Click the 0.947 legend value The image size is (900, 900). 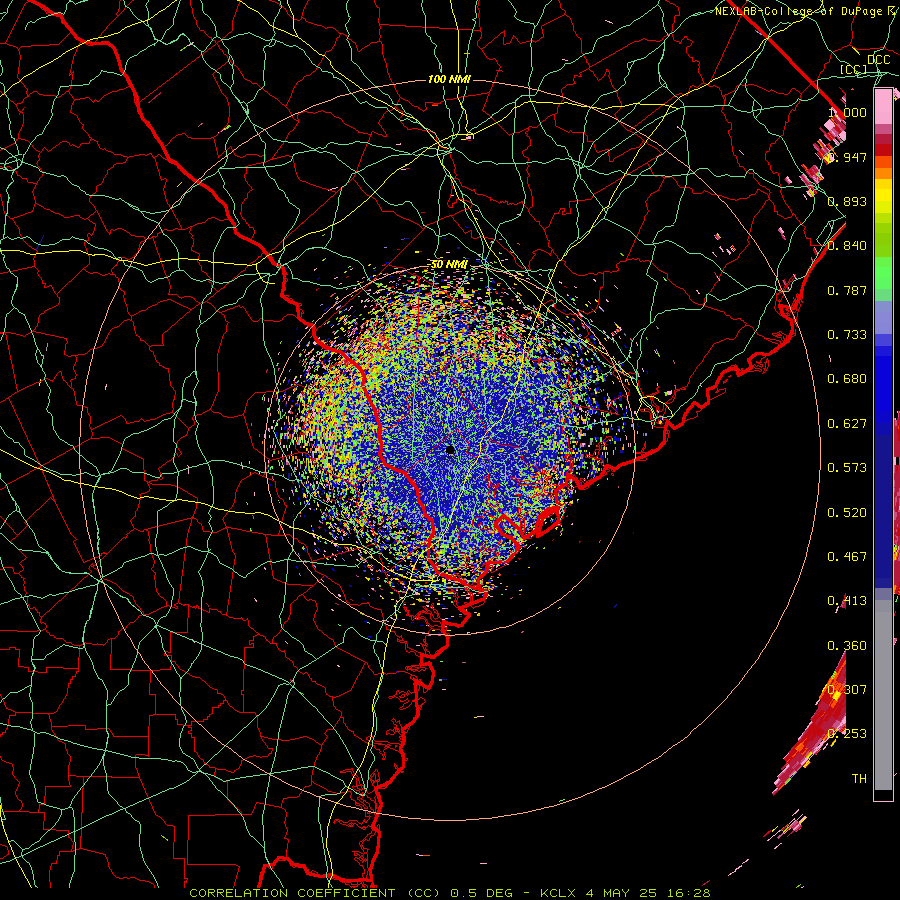point(847,157)
